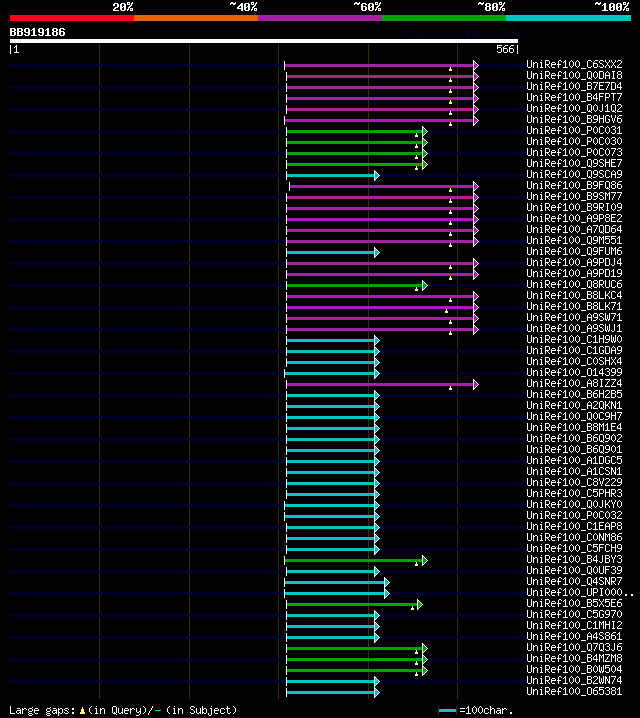Screen dimensions: 640x718
Task: Click the UniRef100_B4JBY3 label
Action: [574, 559]
